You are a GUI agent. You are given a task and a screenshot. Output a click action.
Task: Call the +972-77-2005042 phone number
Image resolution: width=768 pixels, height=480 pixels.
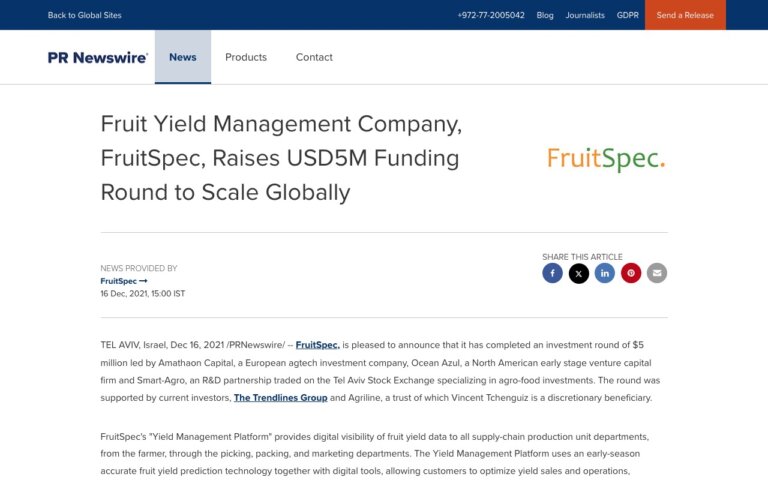click(x=491, y=15)
